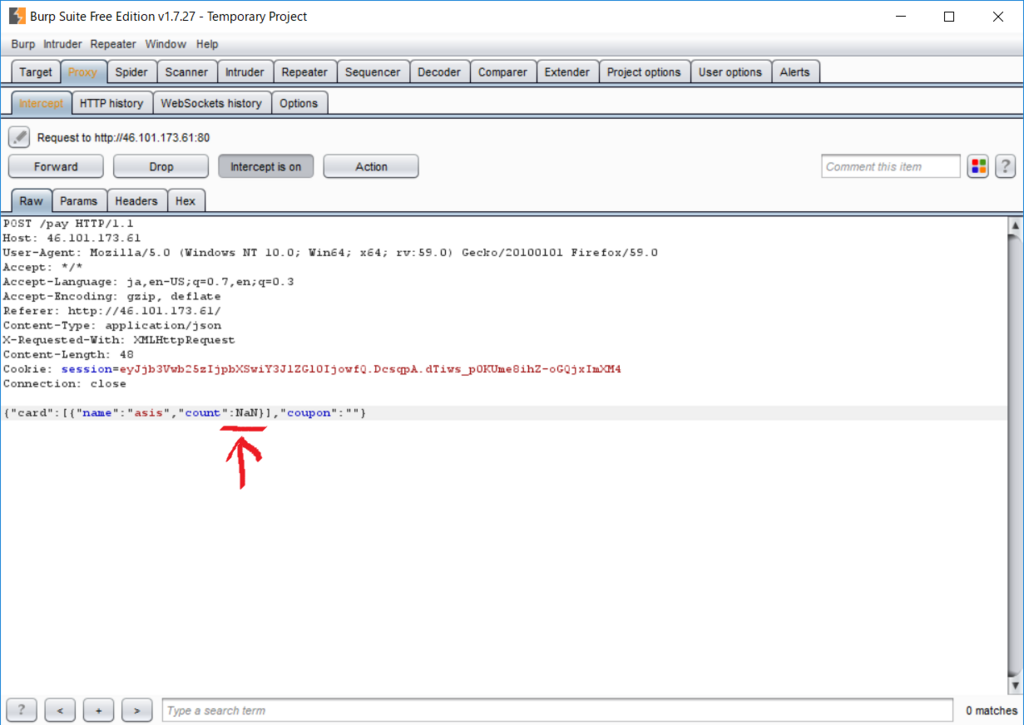This screenshot has height=725, width=1024.
Task: Open the Action menu button
Action: (x=371, y=167)
